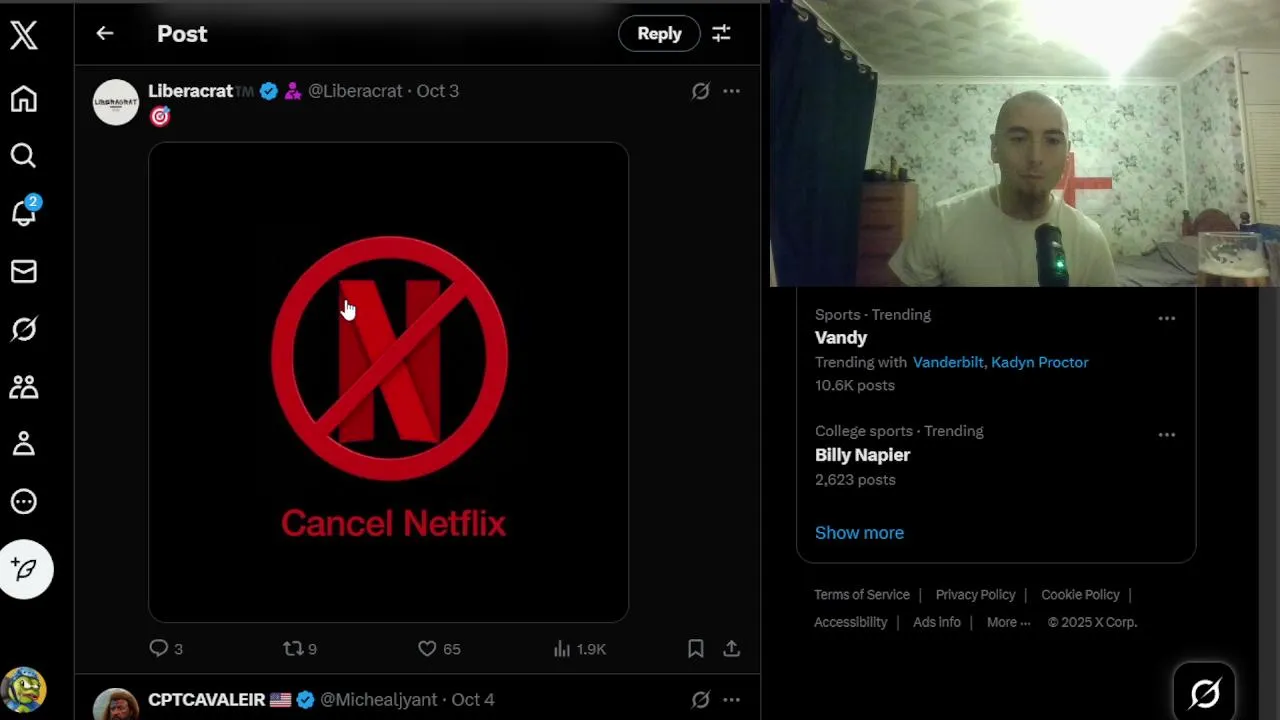Screen dimensions: 1280x720
Task: Expand the More footer menu
Action: [1008, 622]
